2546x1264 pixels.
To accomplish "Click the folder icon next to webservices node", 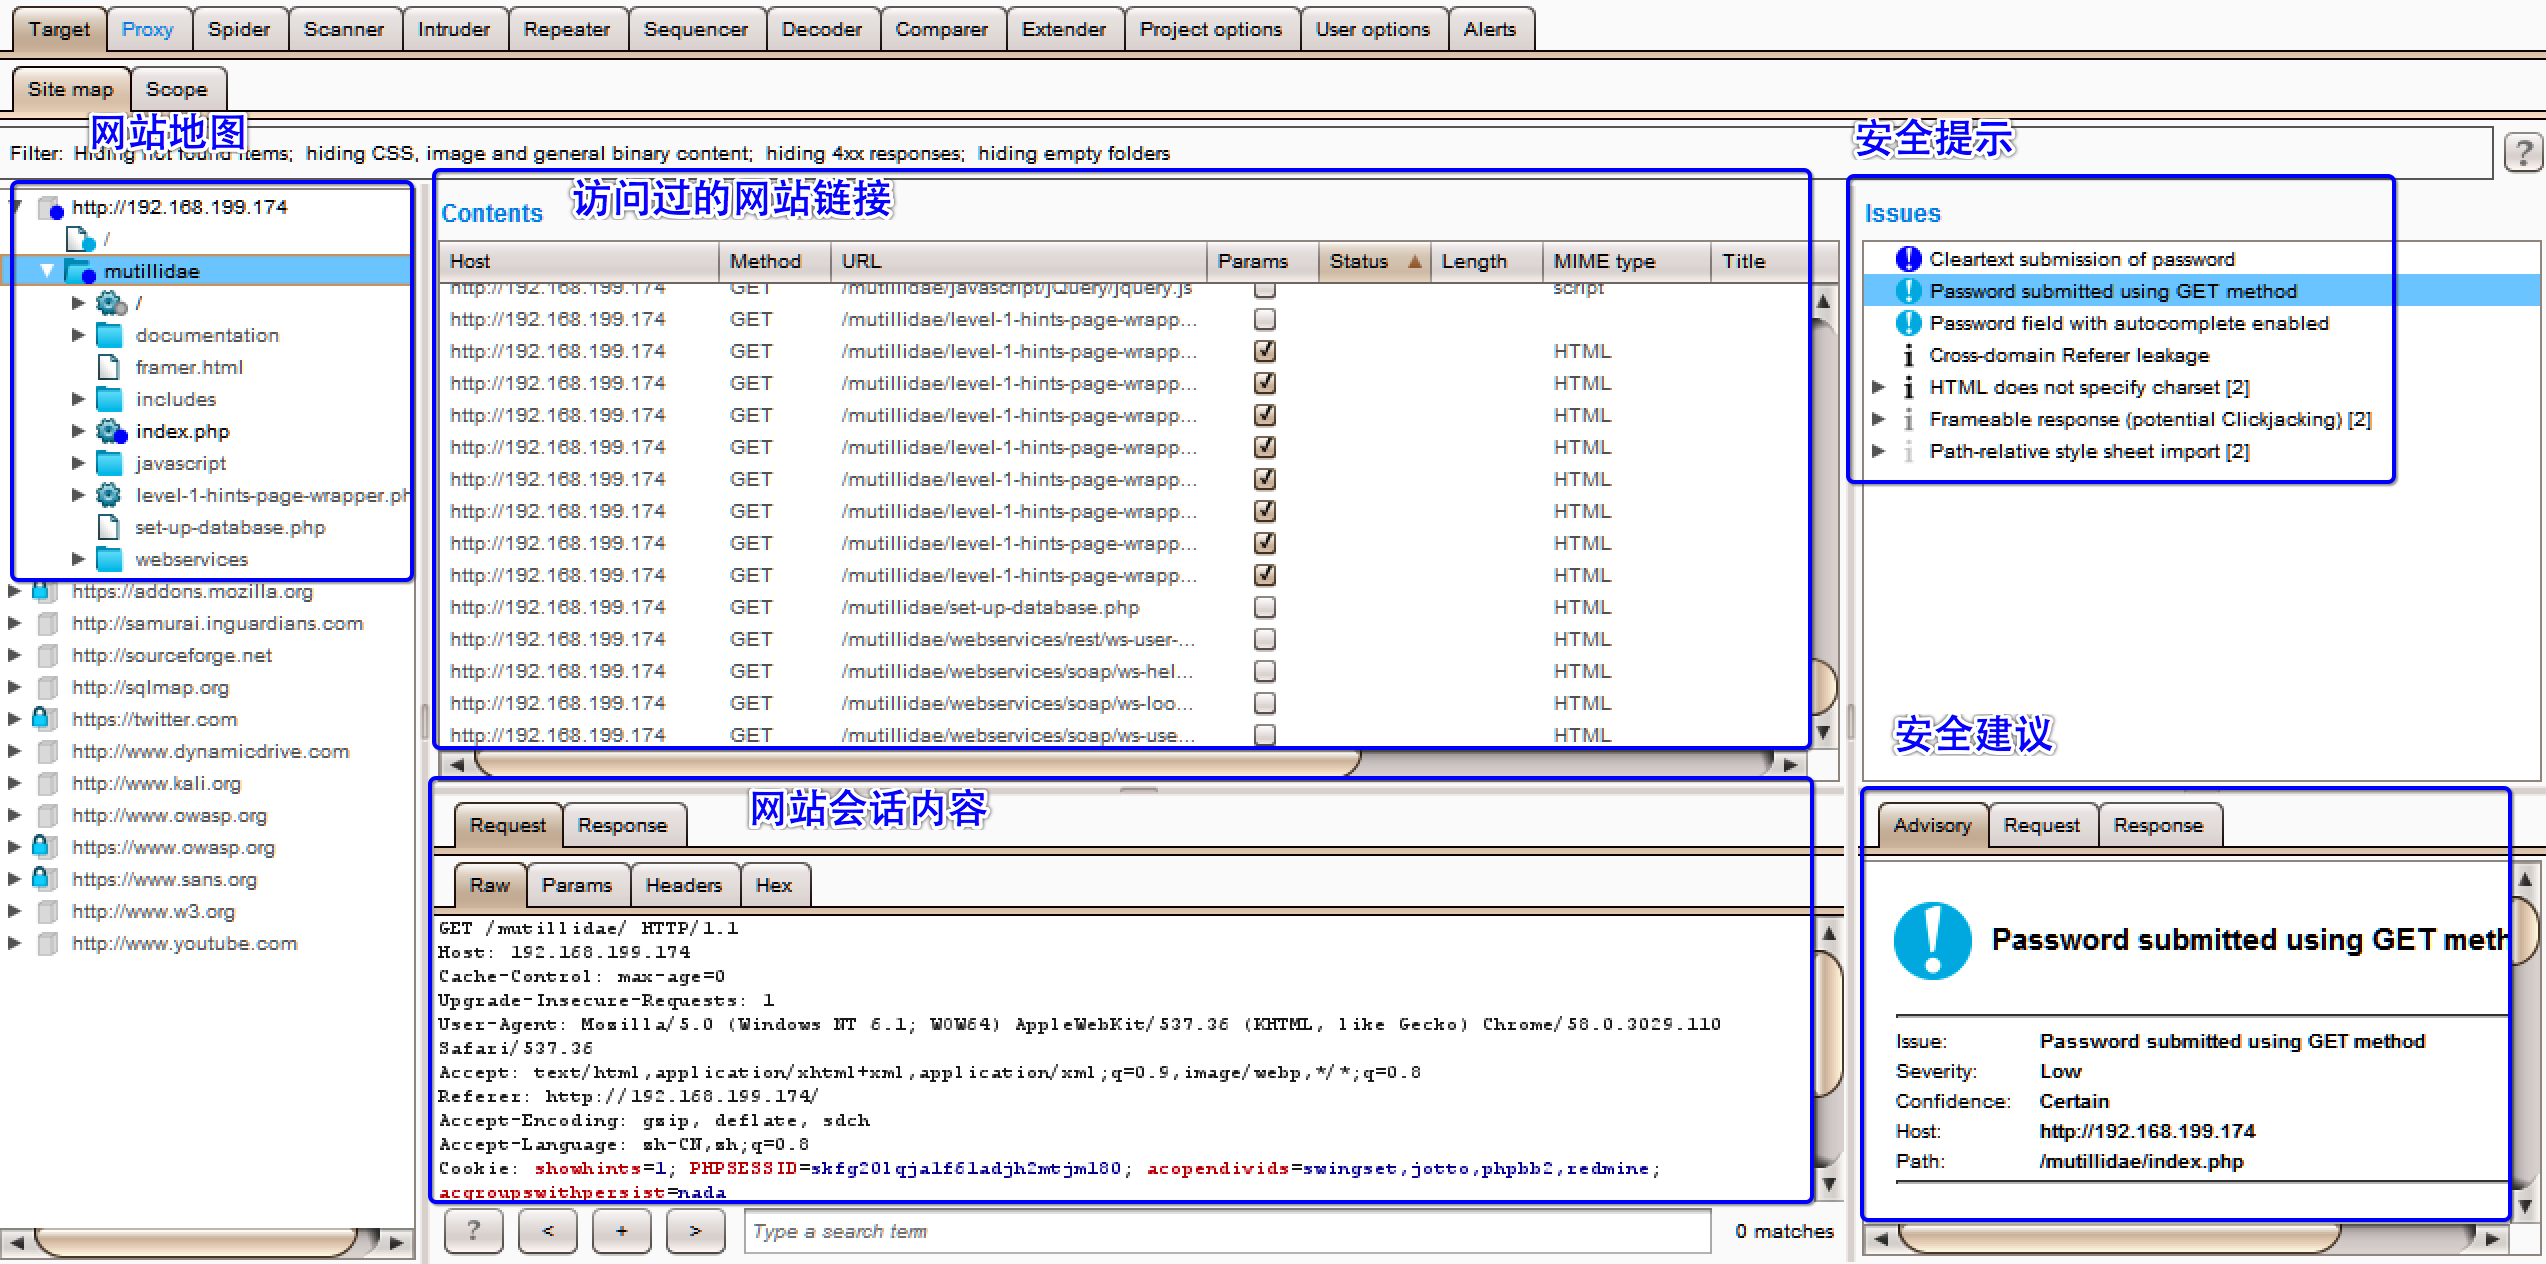I will pos(108,559).
